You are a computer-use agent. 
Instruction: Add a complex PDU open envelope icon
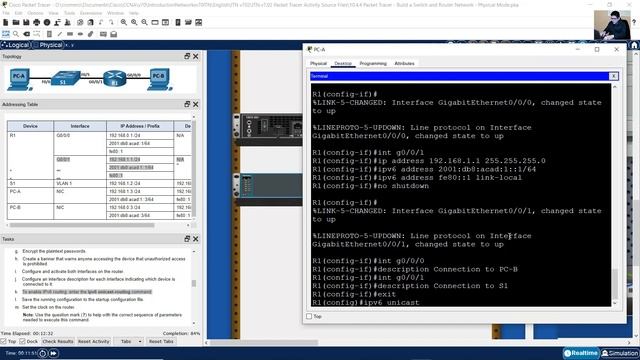tap(113, 34)
